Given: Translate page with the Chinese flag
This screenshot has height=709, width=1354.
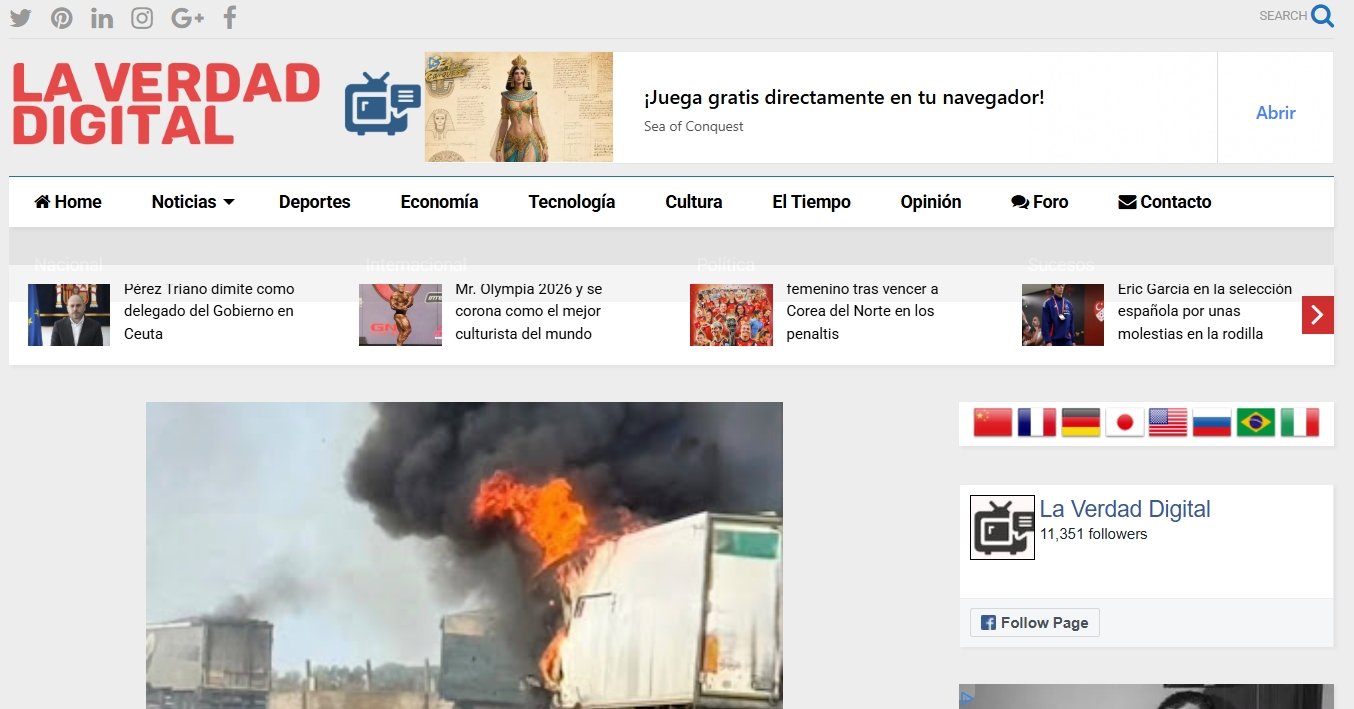Looking at the screenshot, I should point(993,422).
